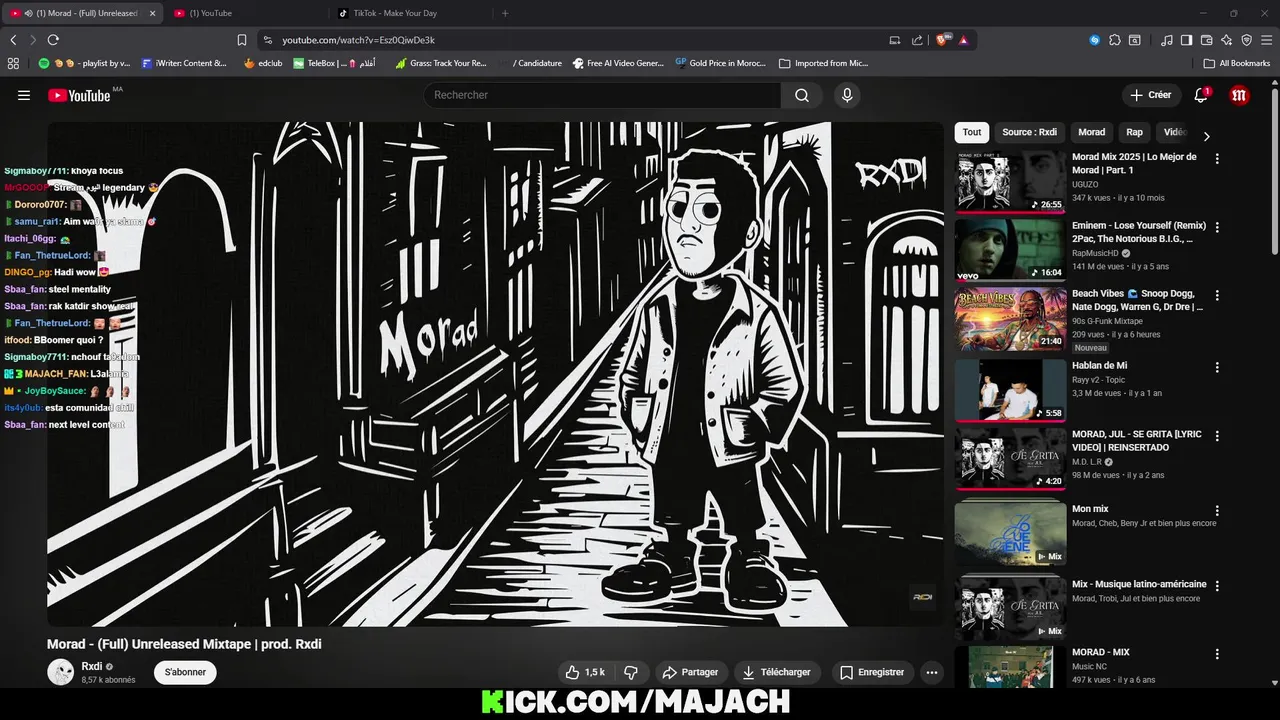The height and width of the screenshot is (720, 1280).
Task: Open options for MORAD - MIX video
Action: [x=1217, y=654]
